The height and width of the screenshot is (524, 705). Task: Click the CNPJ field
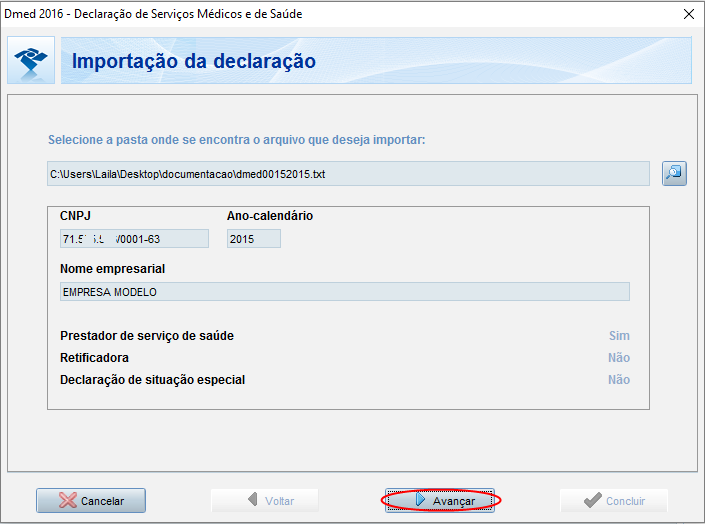point(134,239)
